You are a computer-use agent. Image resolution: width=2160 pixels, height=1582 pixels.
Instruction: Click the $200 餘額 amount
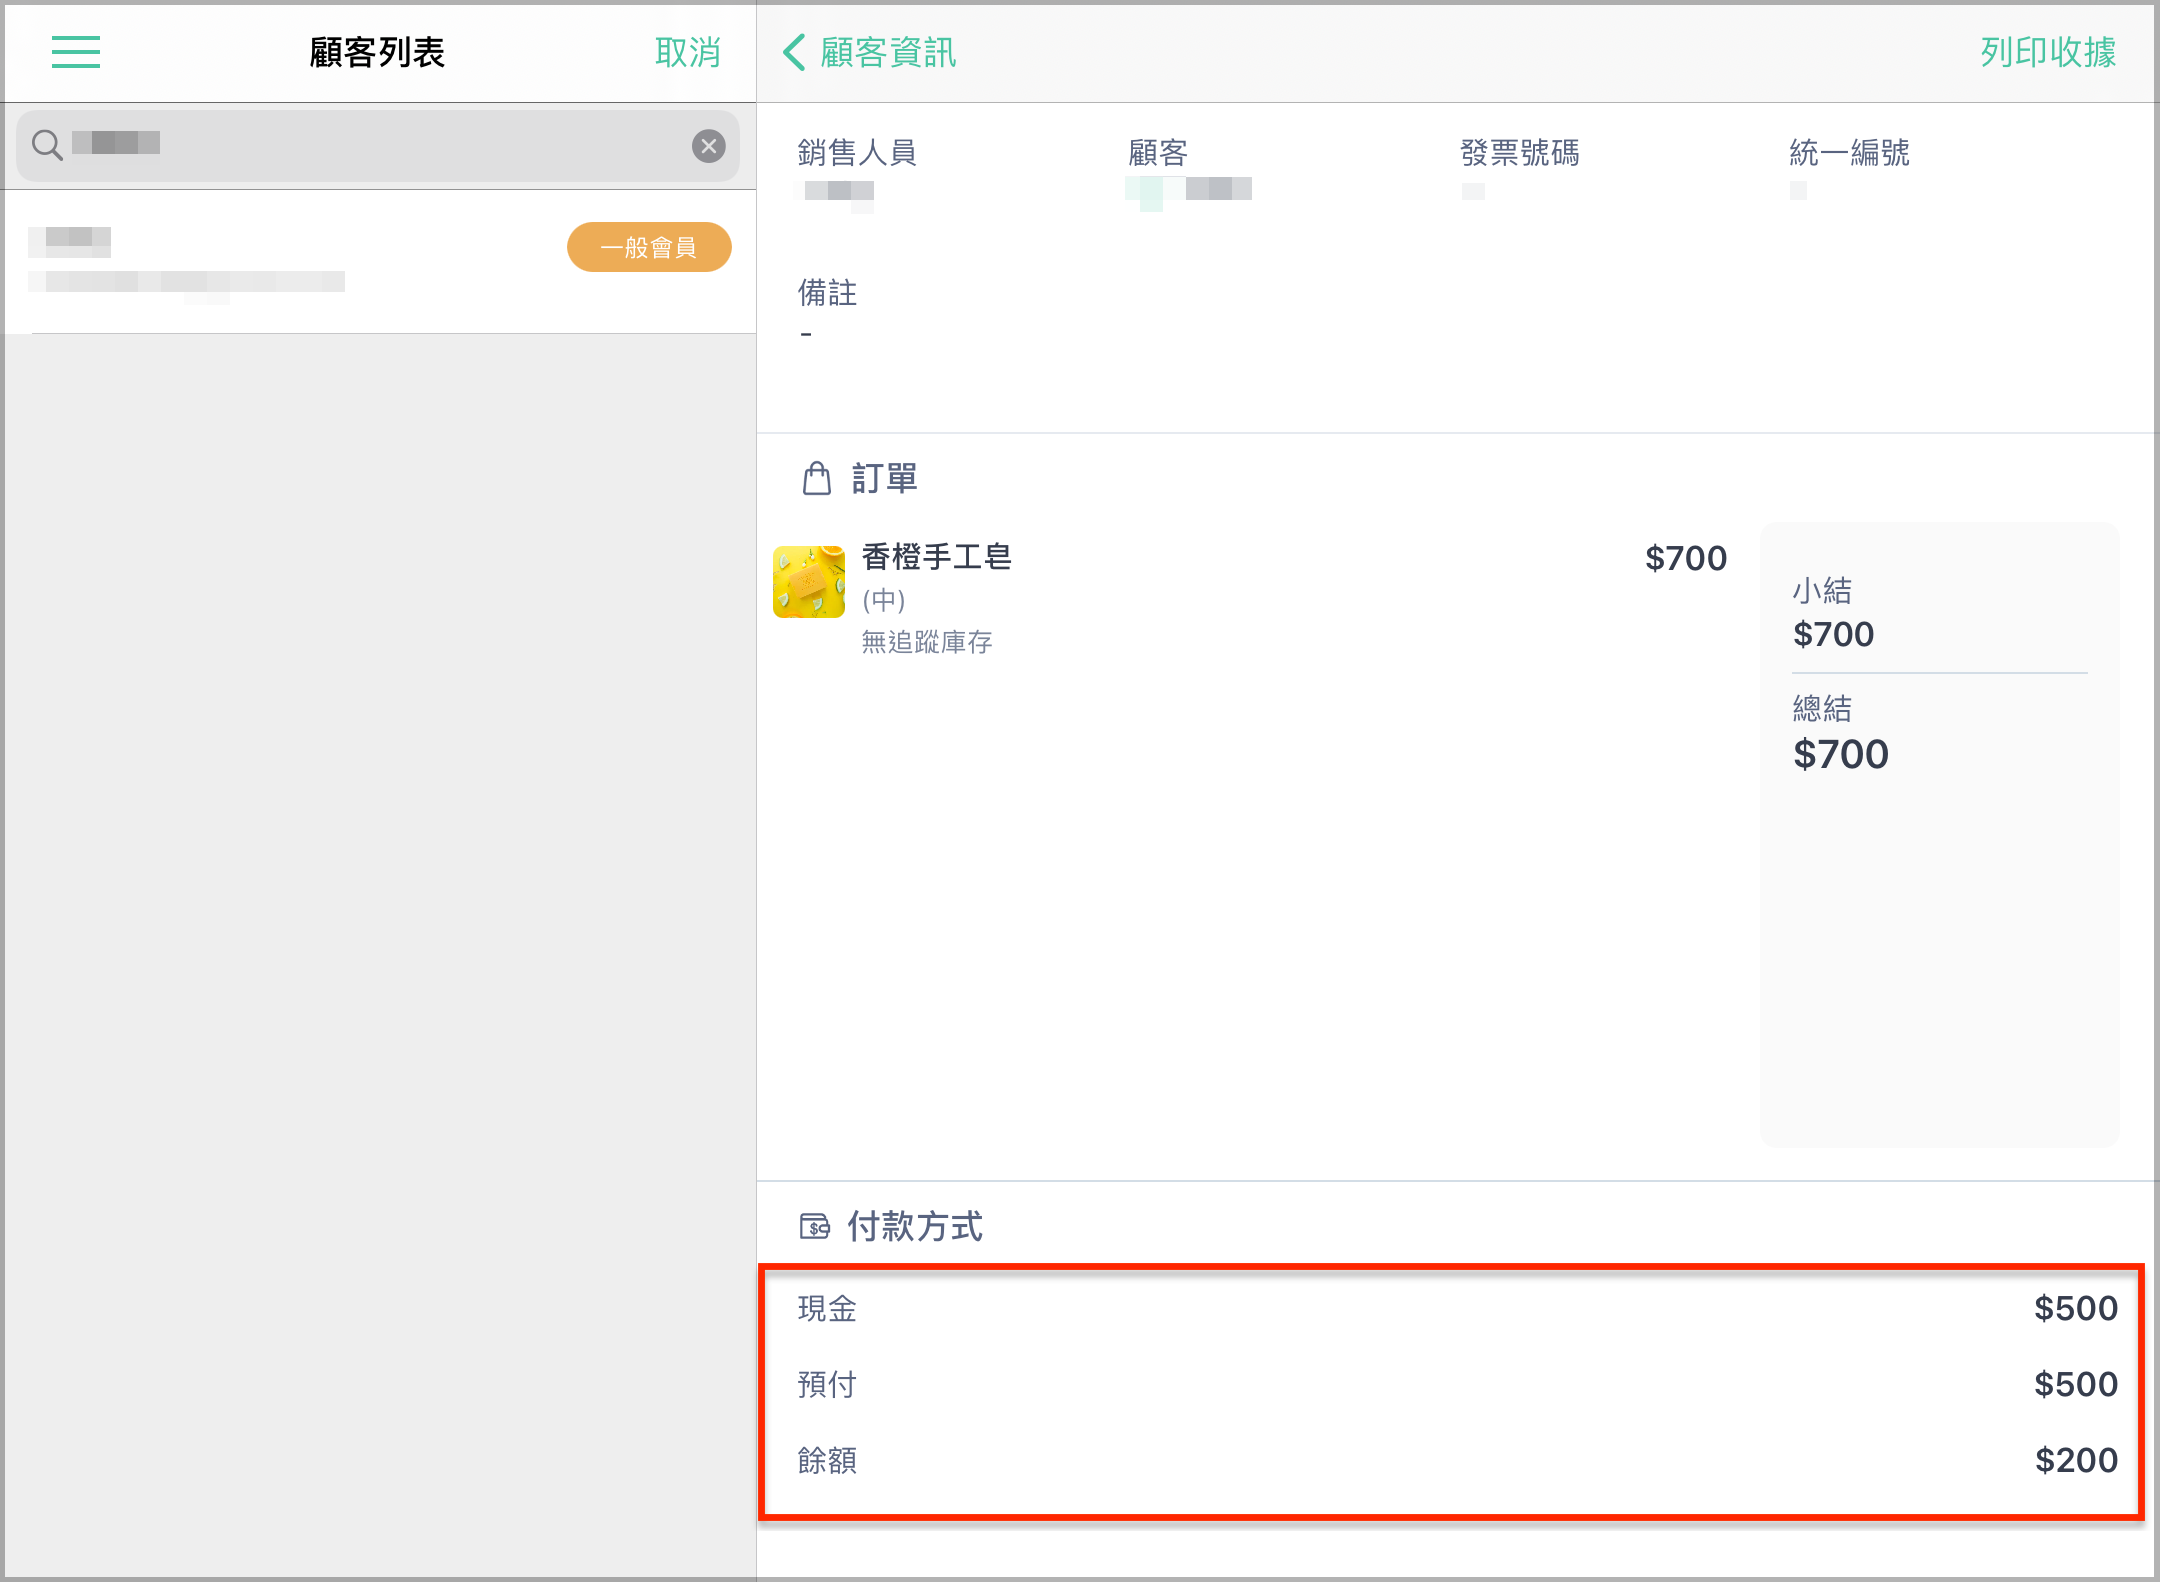(2077, 1460)
